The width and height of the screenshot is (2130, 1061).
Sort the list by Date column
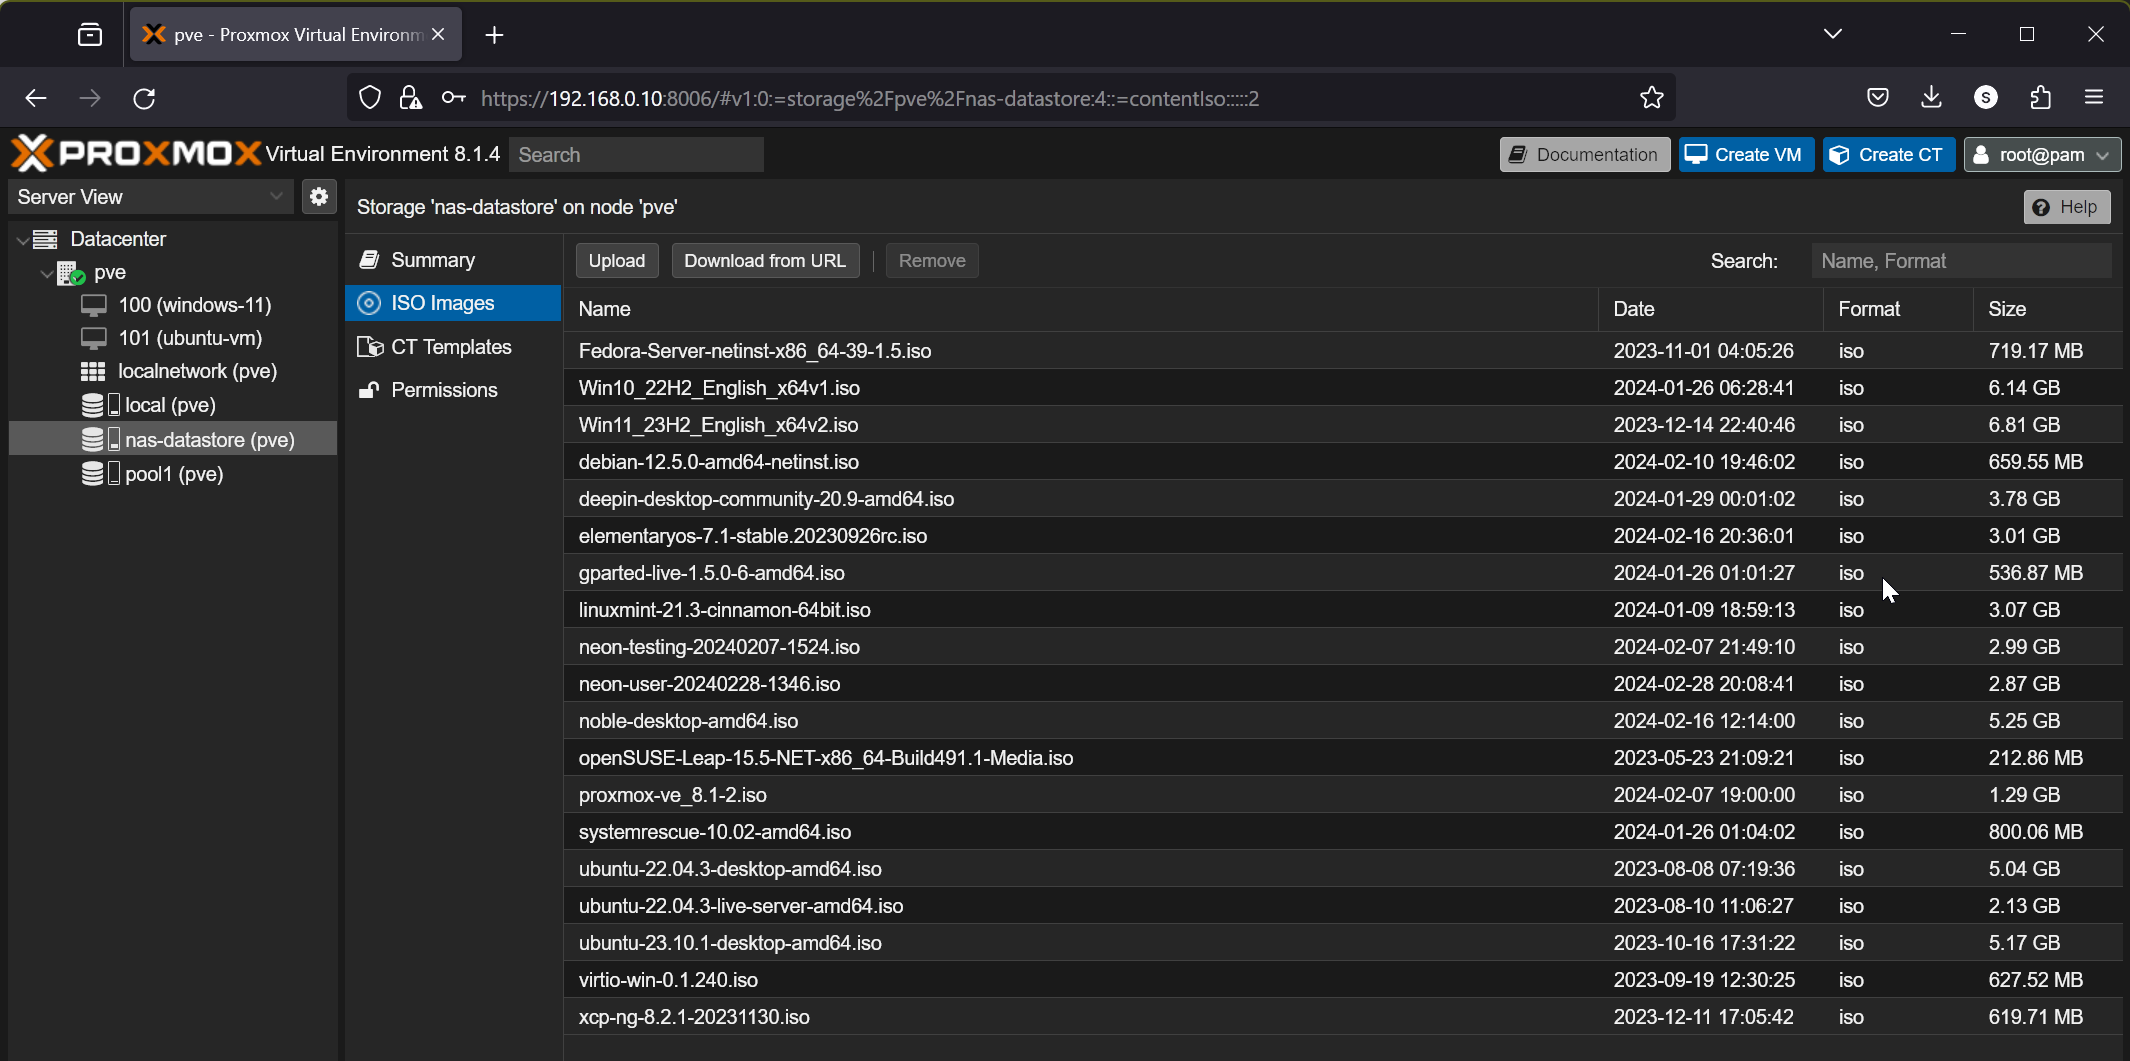(1711, 309)
